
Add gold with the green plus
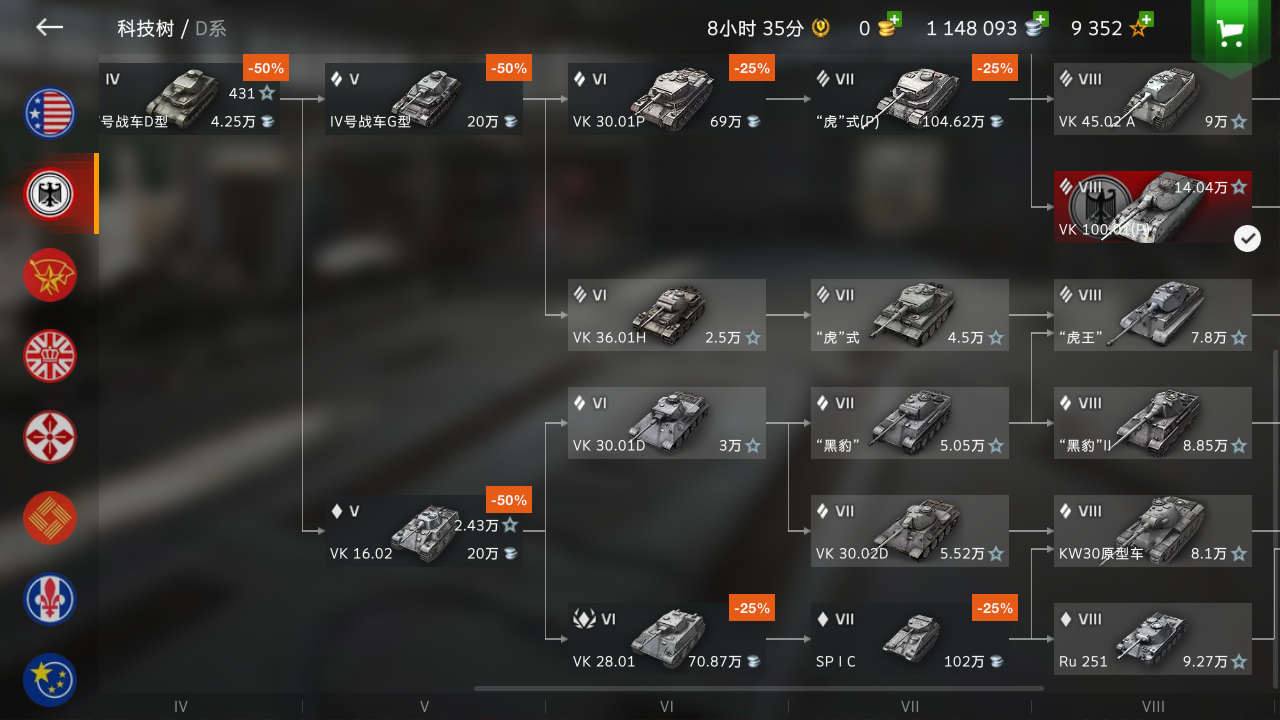point(893,19)
